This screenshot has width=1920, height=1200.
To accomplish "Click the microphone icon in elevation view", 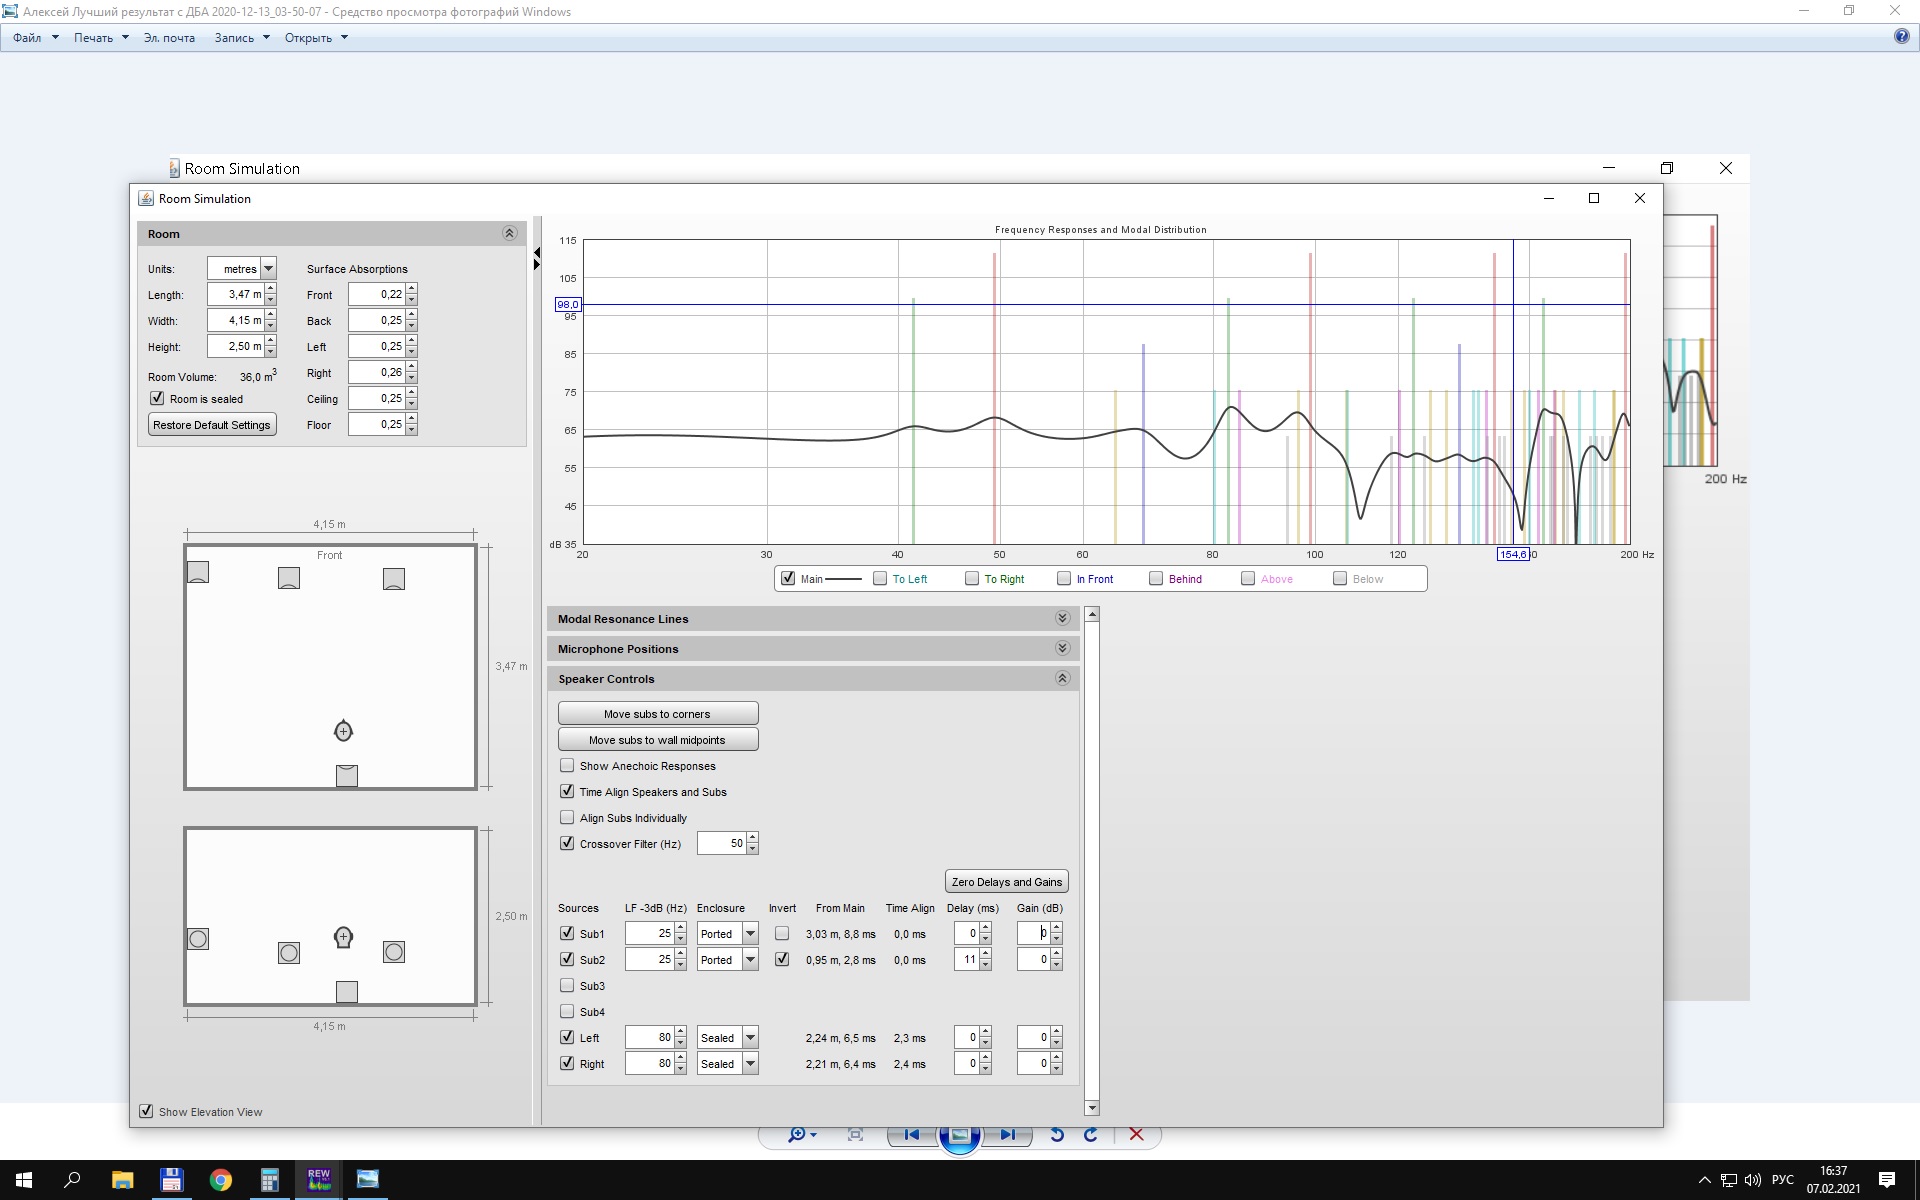I will 343,937.
